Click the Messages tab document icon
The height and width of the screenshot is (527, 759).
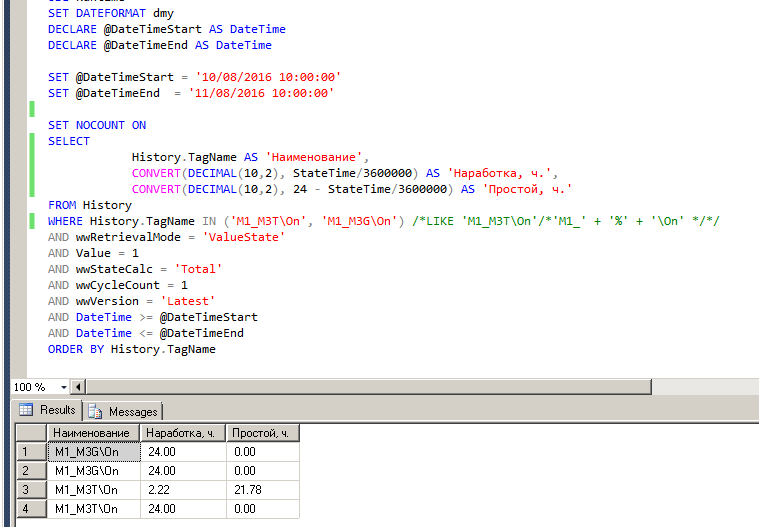coord(96,411)
